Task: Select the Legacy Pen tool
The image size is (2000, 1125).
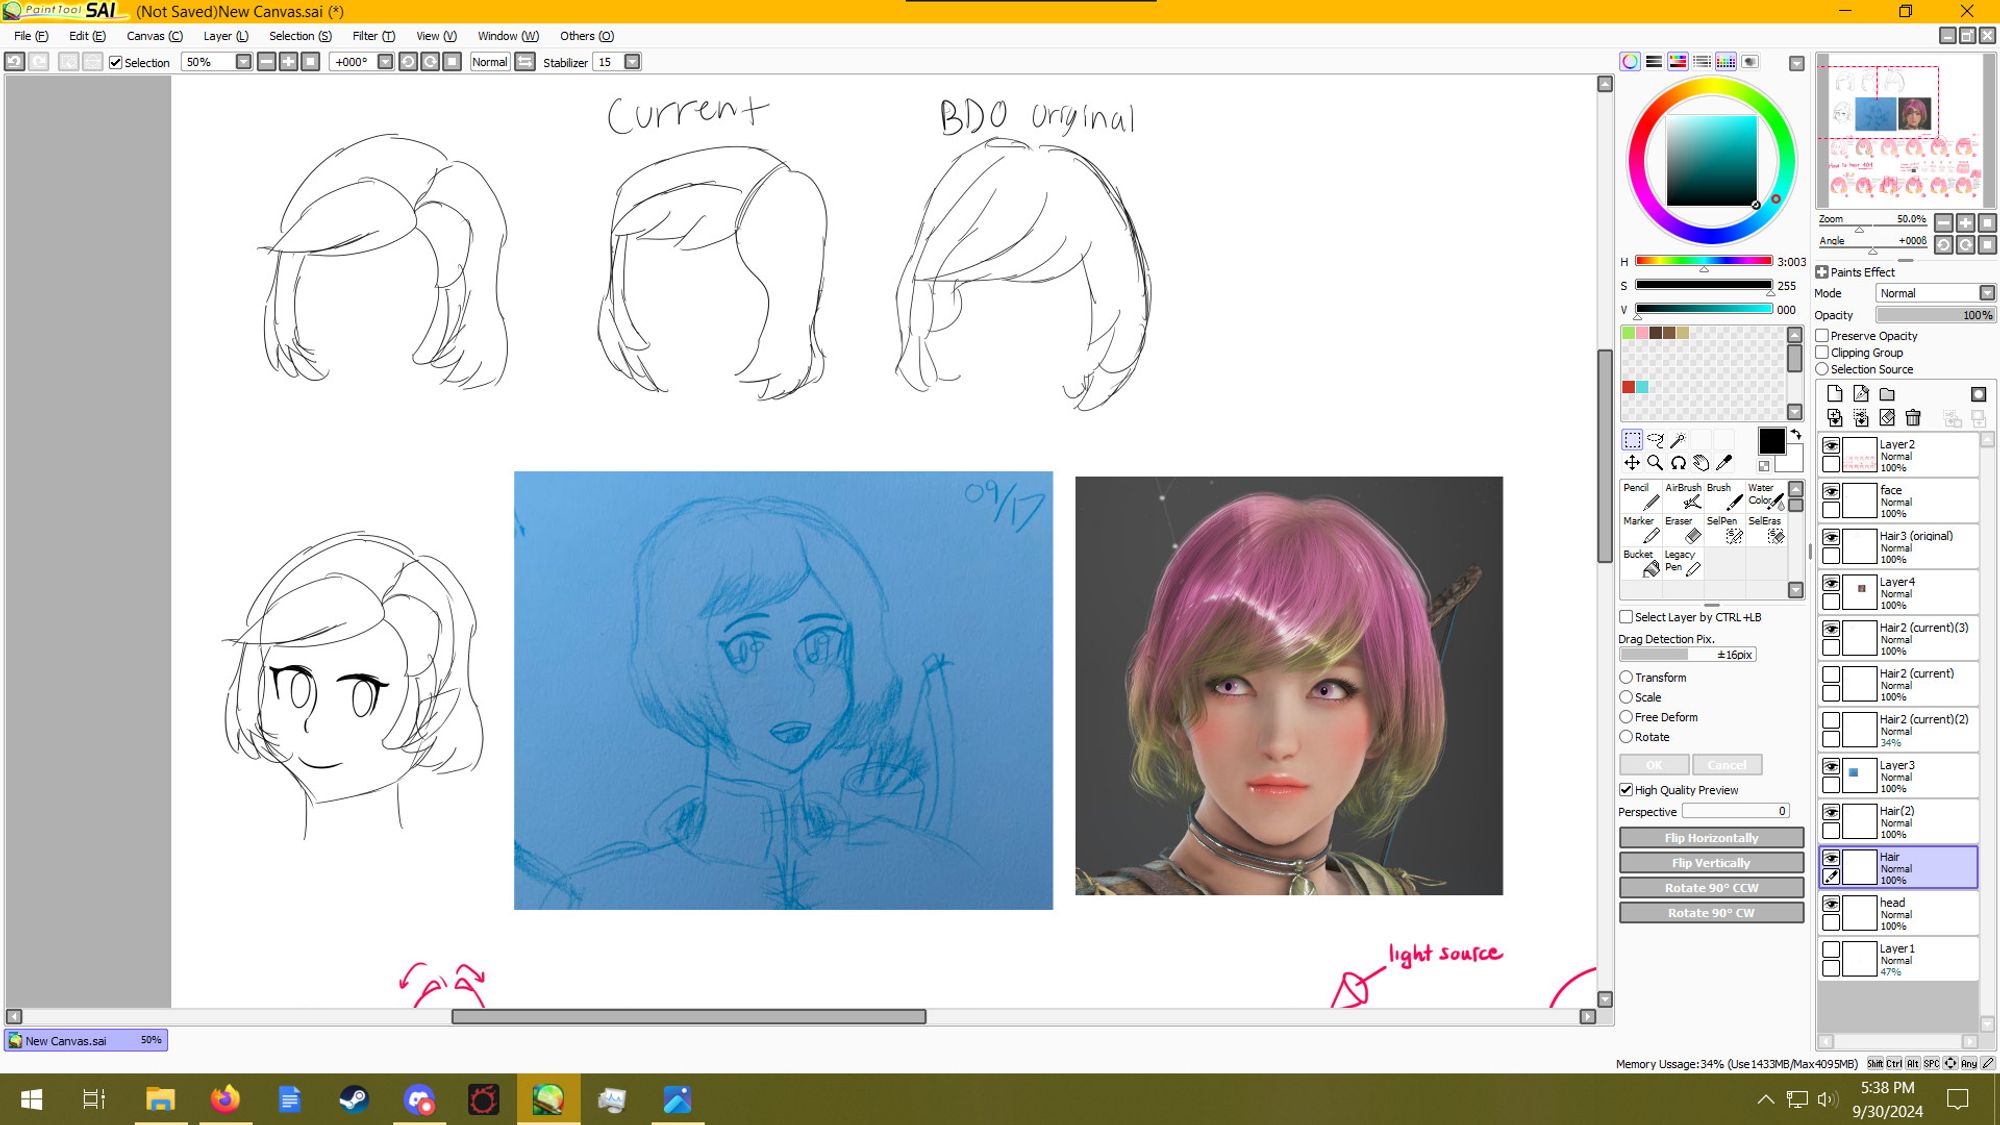Action: (x=1683, y=562)
